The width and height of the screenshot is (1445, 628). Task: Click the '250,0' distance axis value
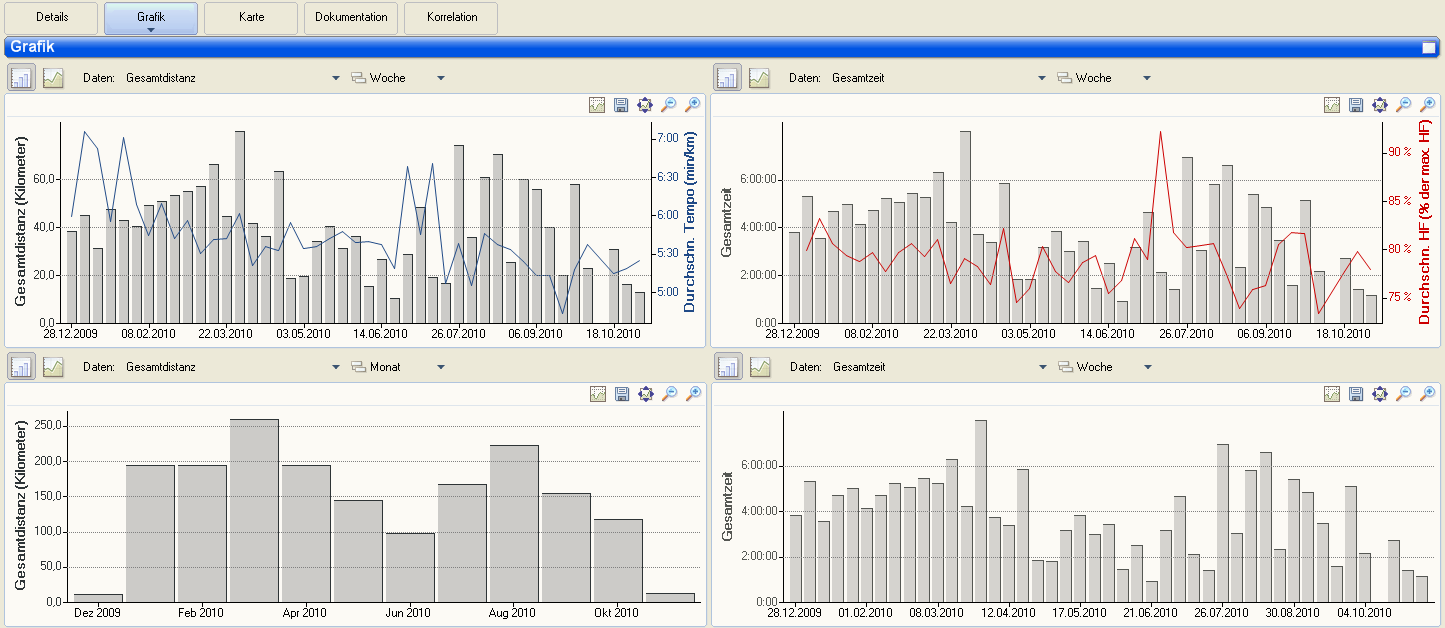(50, 426)
